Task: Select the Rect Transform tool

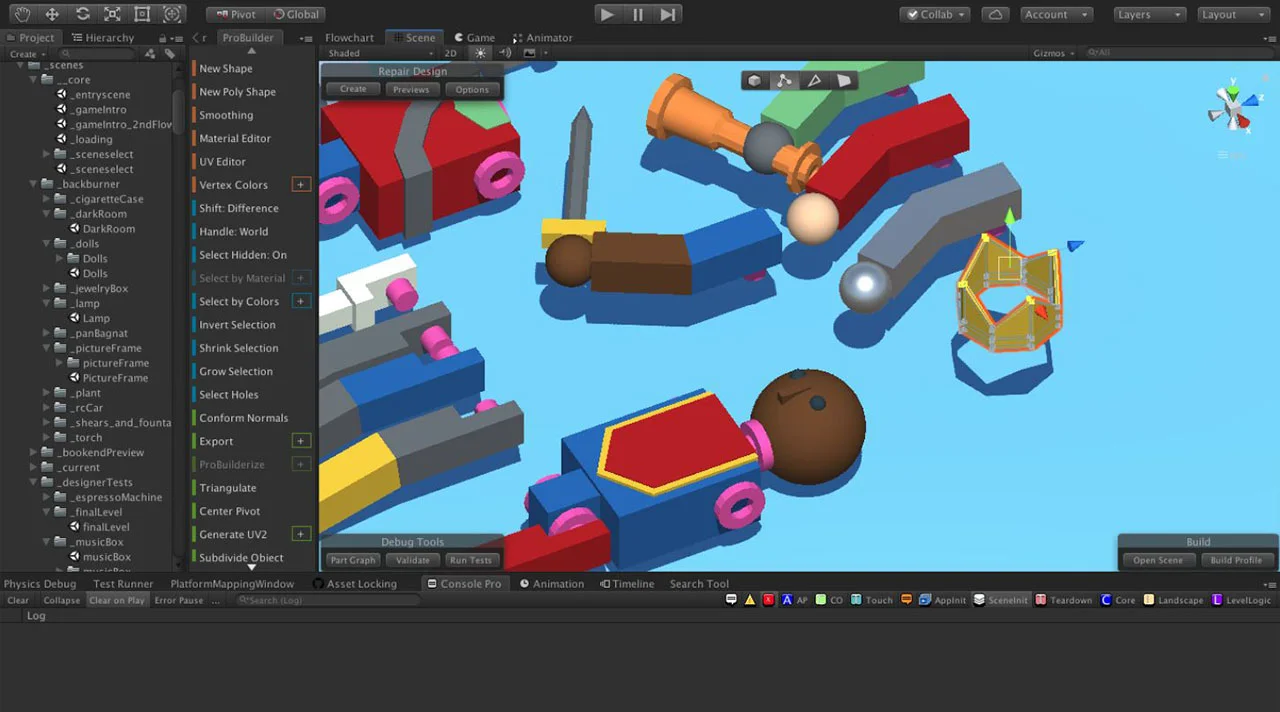Action: click(x=142, y=14)
